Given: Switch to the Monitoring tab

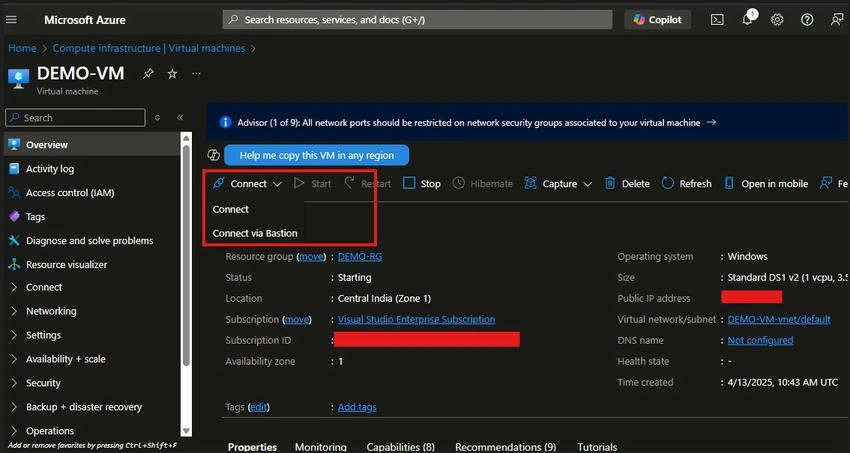Looking at the screenshot, I should pos(321,447).
